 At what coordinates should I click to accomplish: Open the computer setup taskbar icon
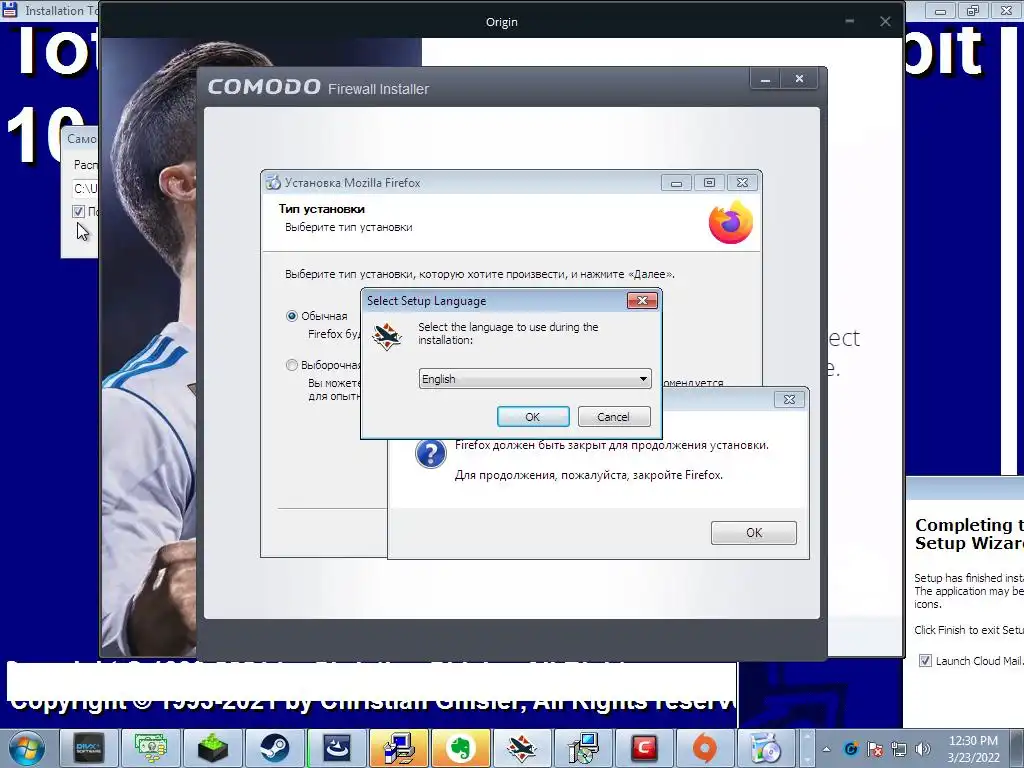coord(398,748)
